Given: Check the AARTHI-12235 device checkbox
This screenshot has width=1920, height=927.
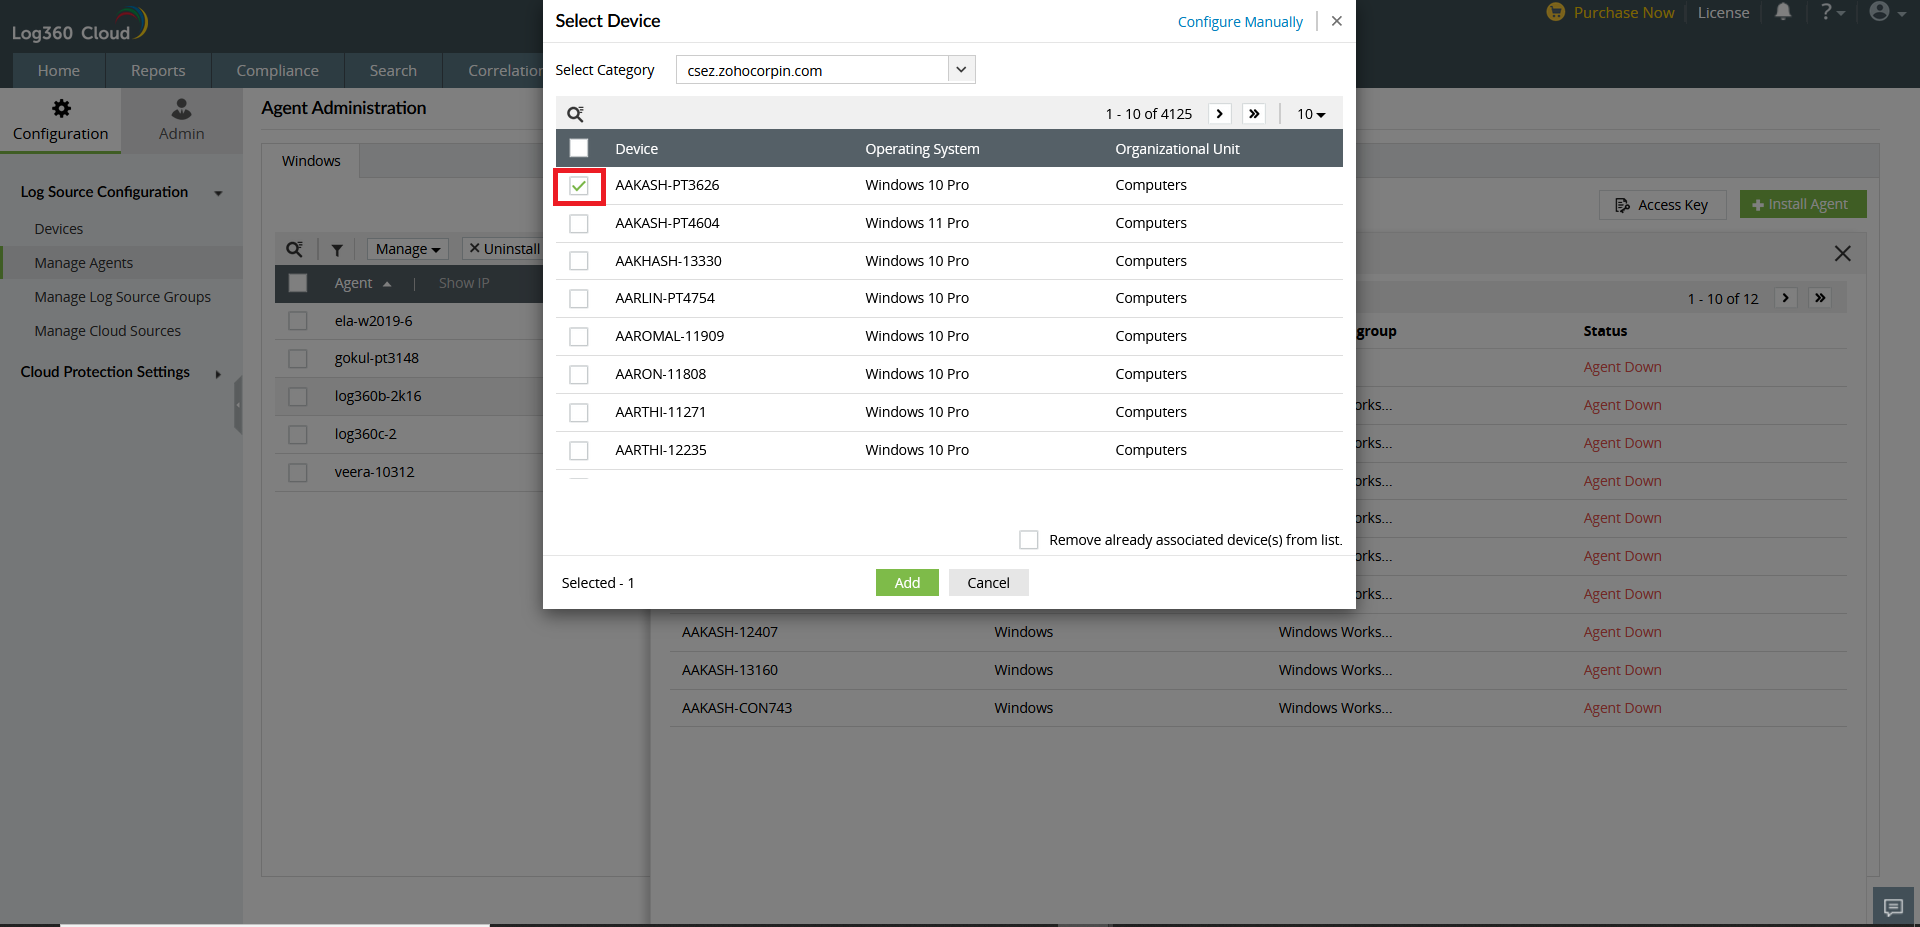Looking at the screenshot, I should coord(579,451).
